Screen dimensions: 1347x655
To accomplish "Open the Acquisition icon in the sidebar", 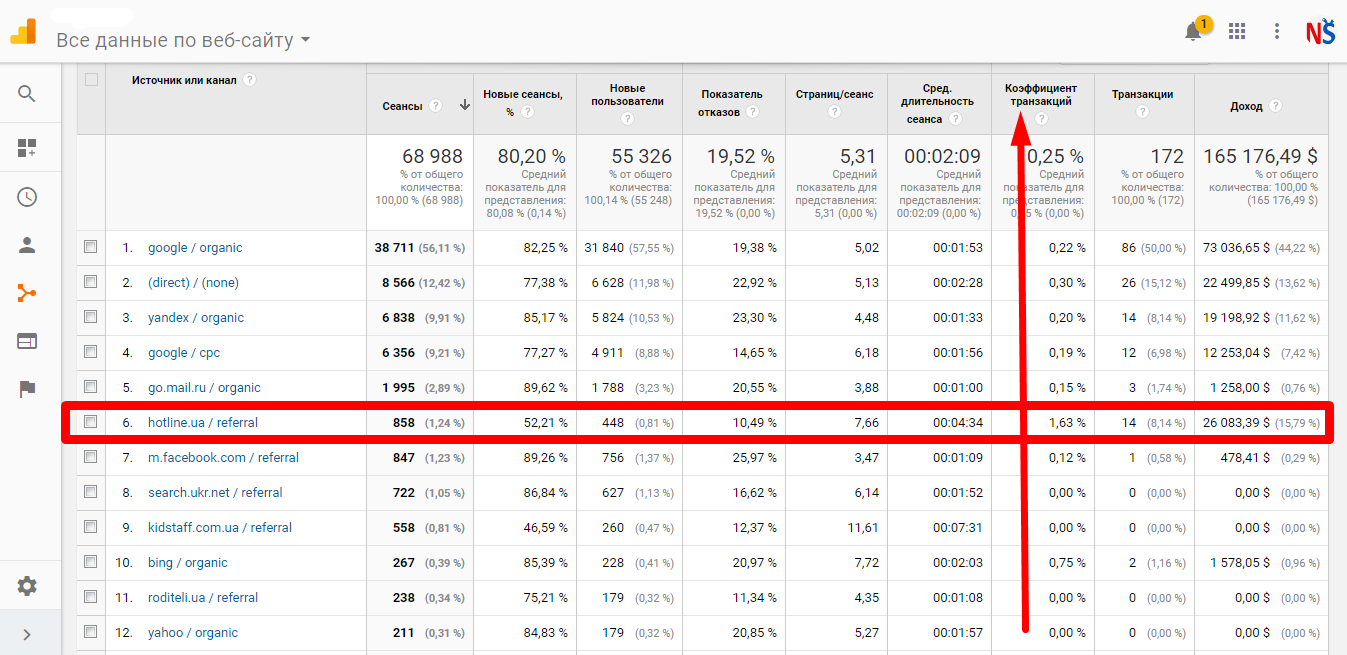I will 27,293.
